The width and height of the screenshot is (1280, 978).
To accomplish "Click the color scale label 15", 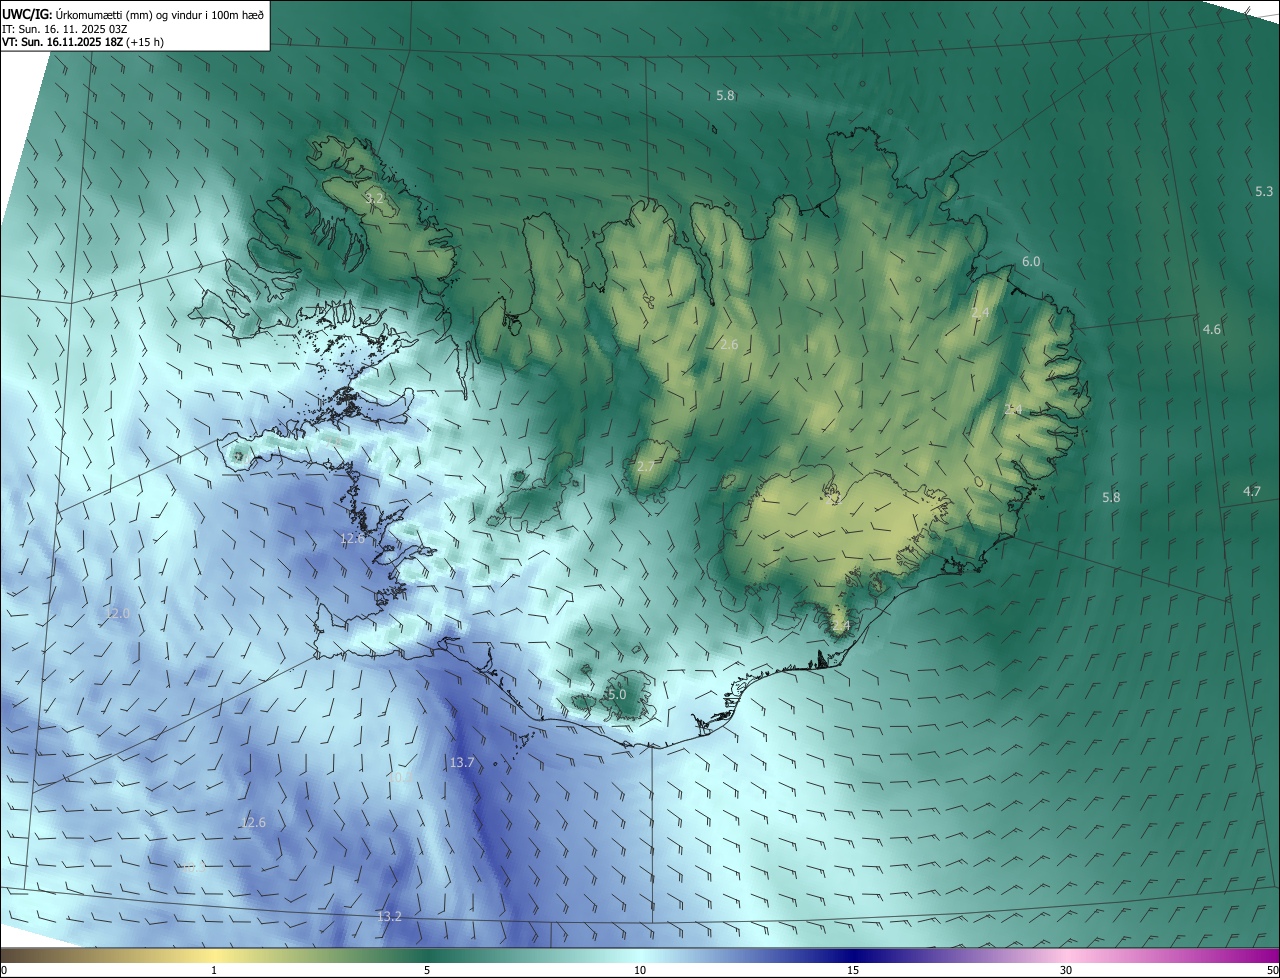I will [853, 970].
